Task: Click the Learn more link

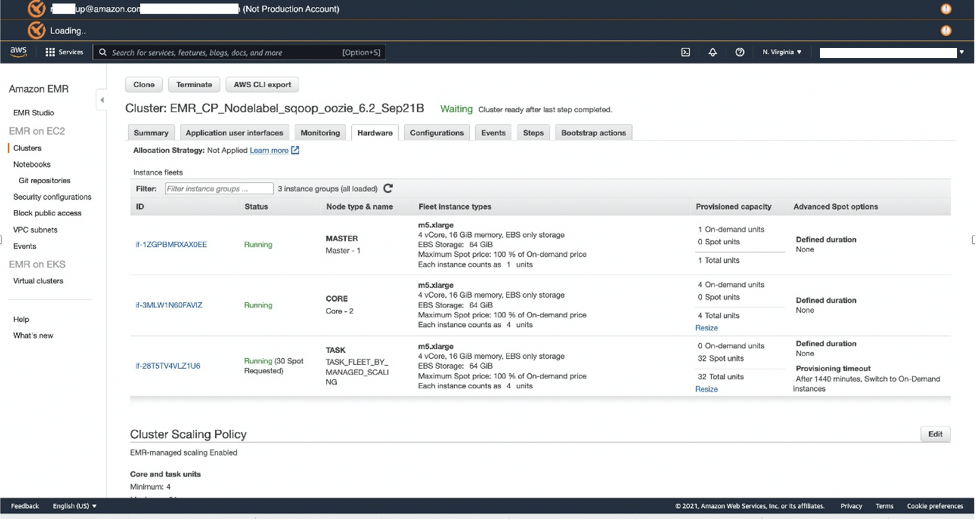Action: [x=269, y=150]
